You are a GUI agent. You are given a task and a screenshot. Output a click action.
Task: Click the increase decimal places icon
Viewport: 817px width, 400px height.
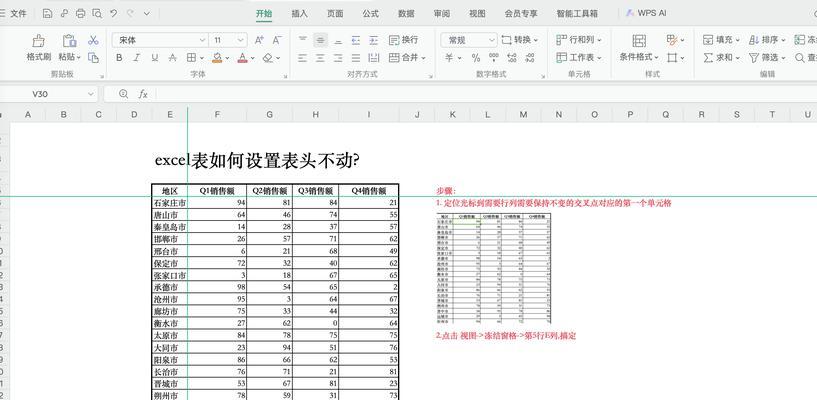tap(512, 57)
